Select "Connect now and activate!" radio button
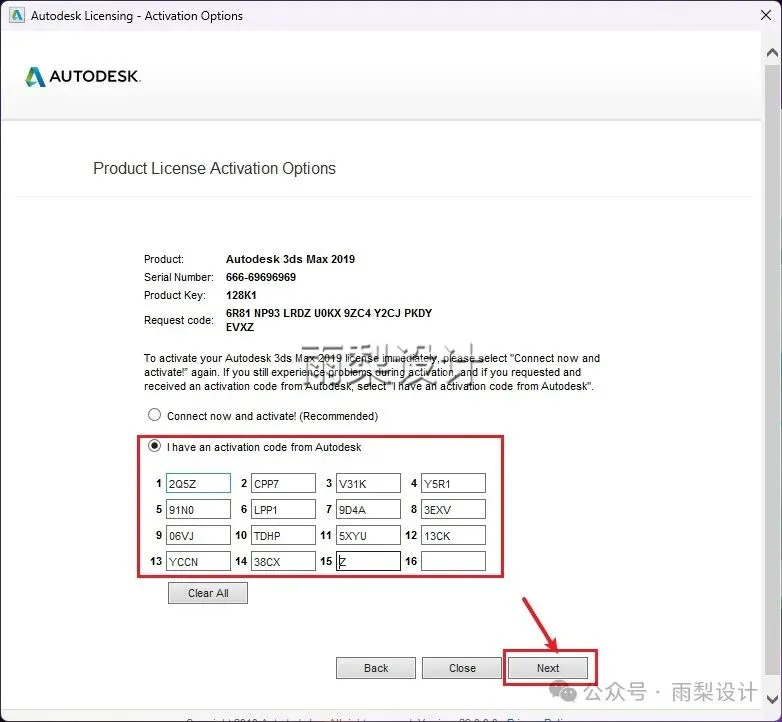 (155, 415)
